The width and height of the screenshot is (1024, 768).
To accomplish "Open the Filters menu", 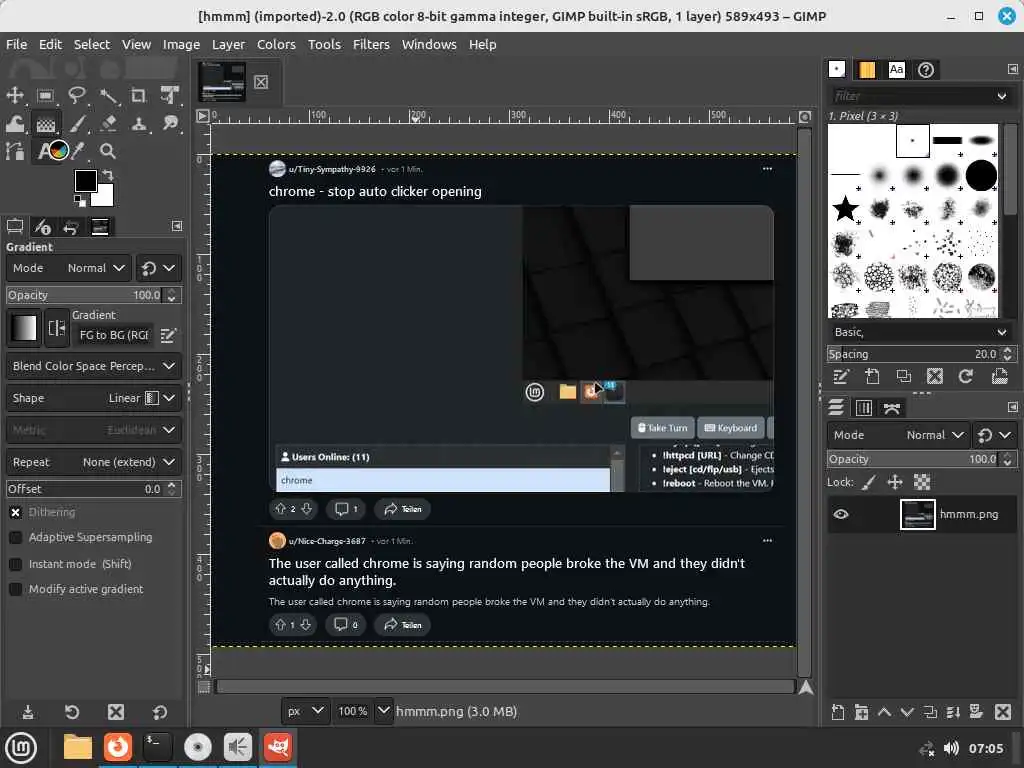I will pyautogui.click(x=371, y=44).
